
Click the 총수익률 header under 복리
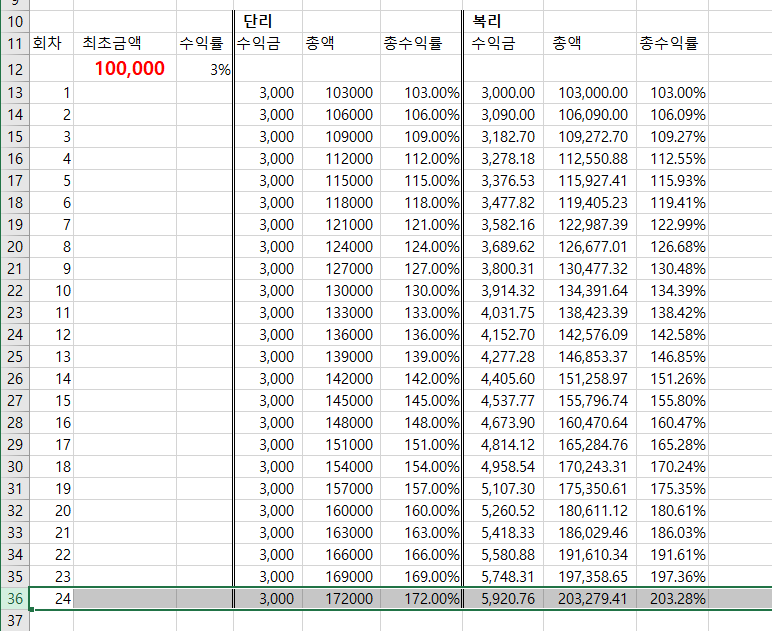coord(673,43)
